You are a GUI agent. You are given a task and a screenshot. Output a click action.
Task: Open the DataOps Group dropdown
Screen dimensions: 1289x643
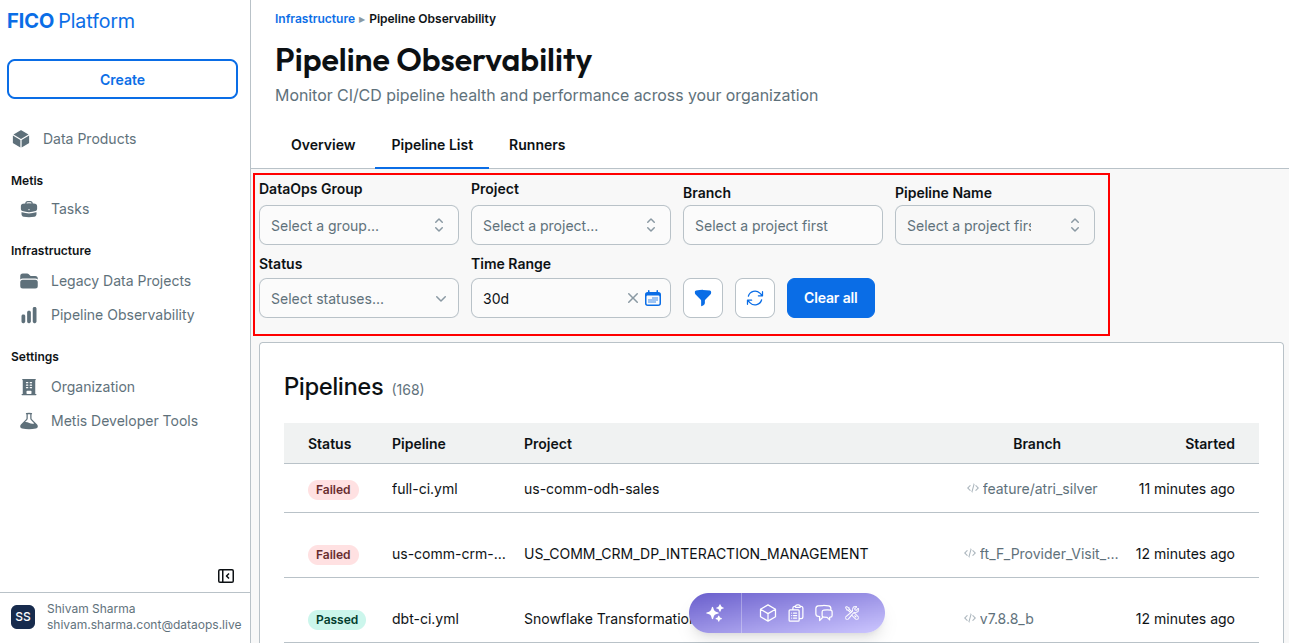pos(359,225)
